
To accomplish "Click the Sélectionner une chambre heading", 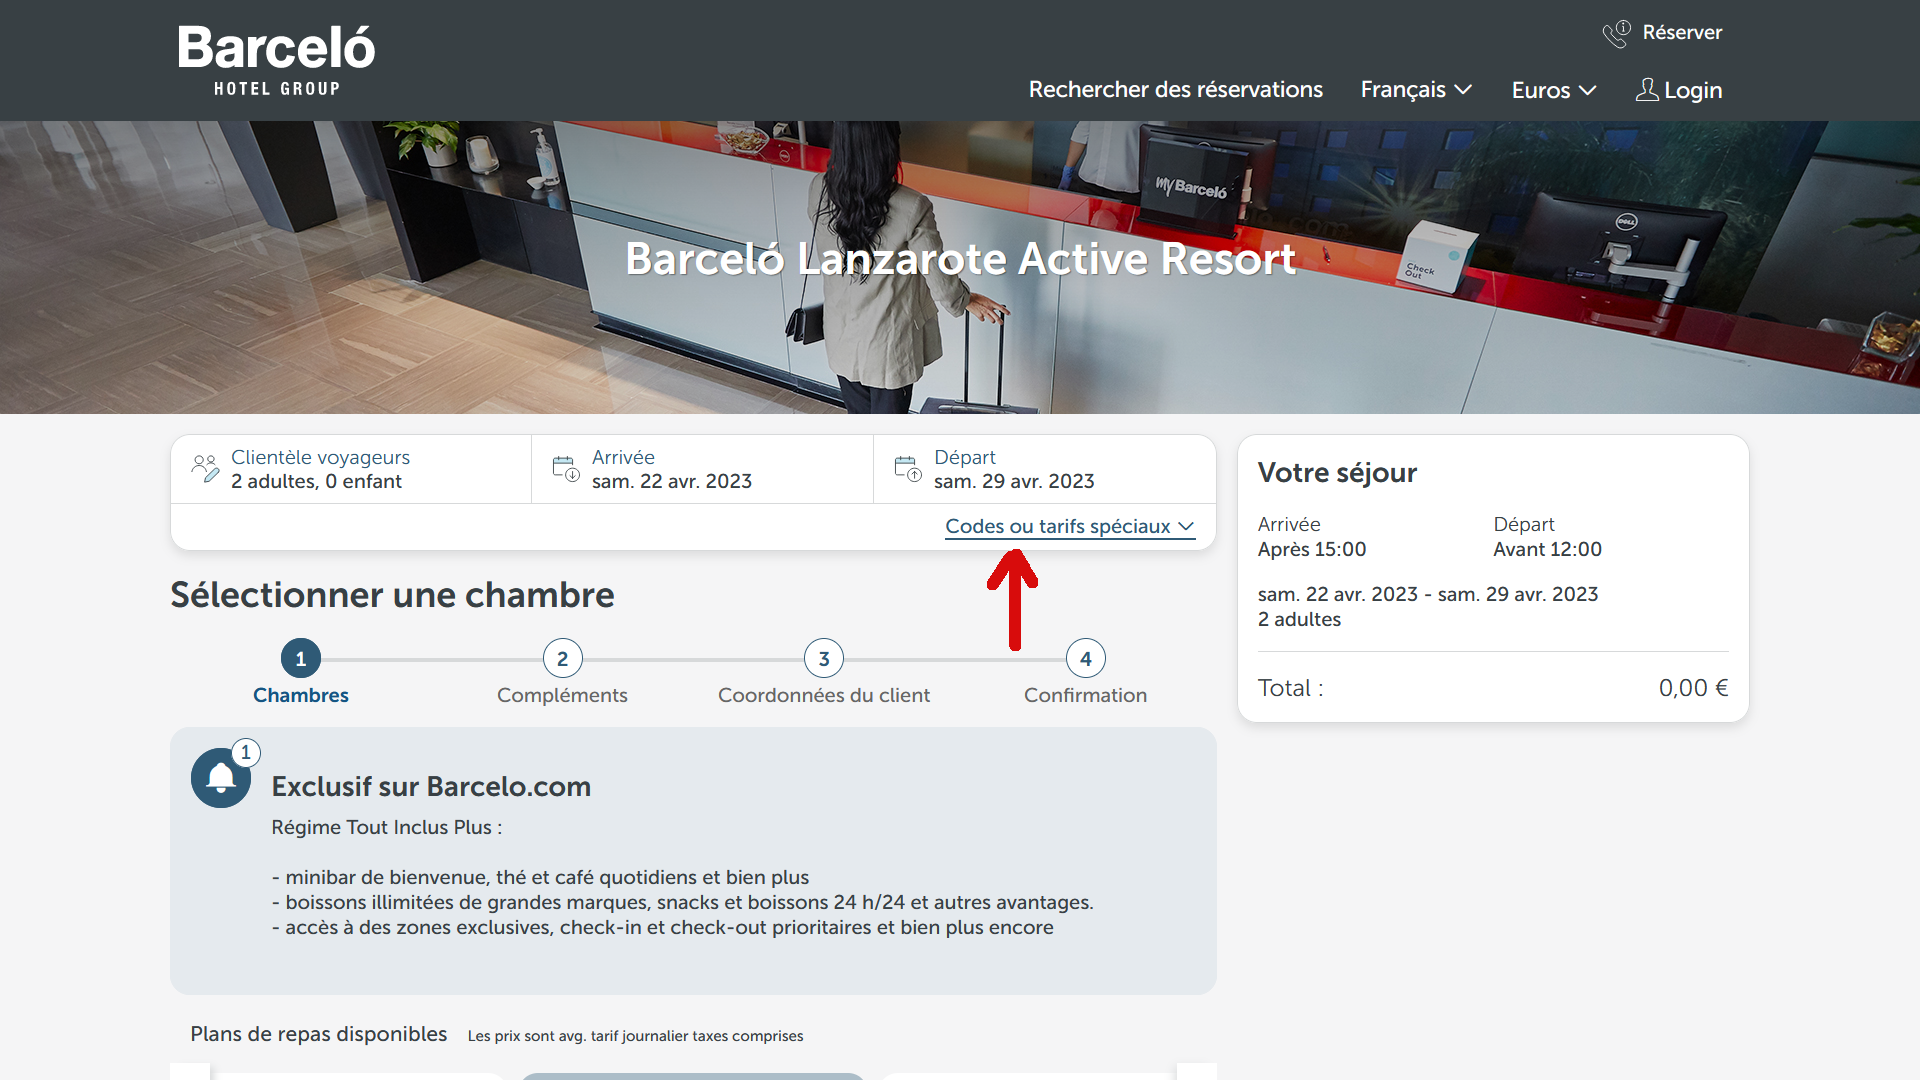I will [392, 596].
